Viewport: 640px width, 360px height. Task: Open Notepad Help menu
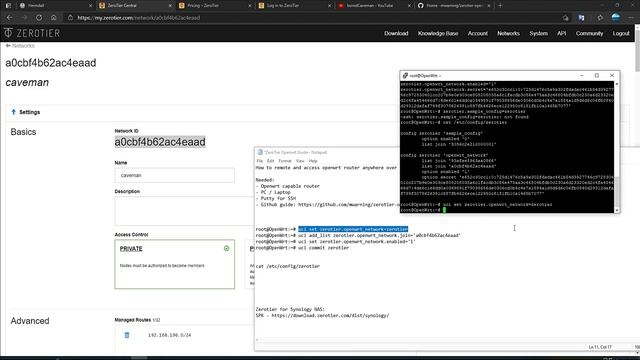pyautogui.click(x=313, y=161)
